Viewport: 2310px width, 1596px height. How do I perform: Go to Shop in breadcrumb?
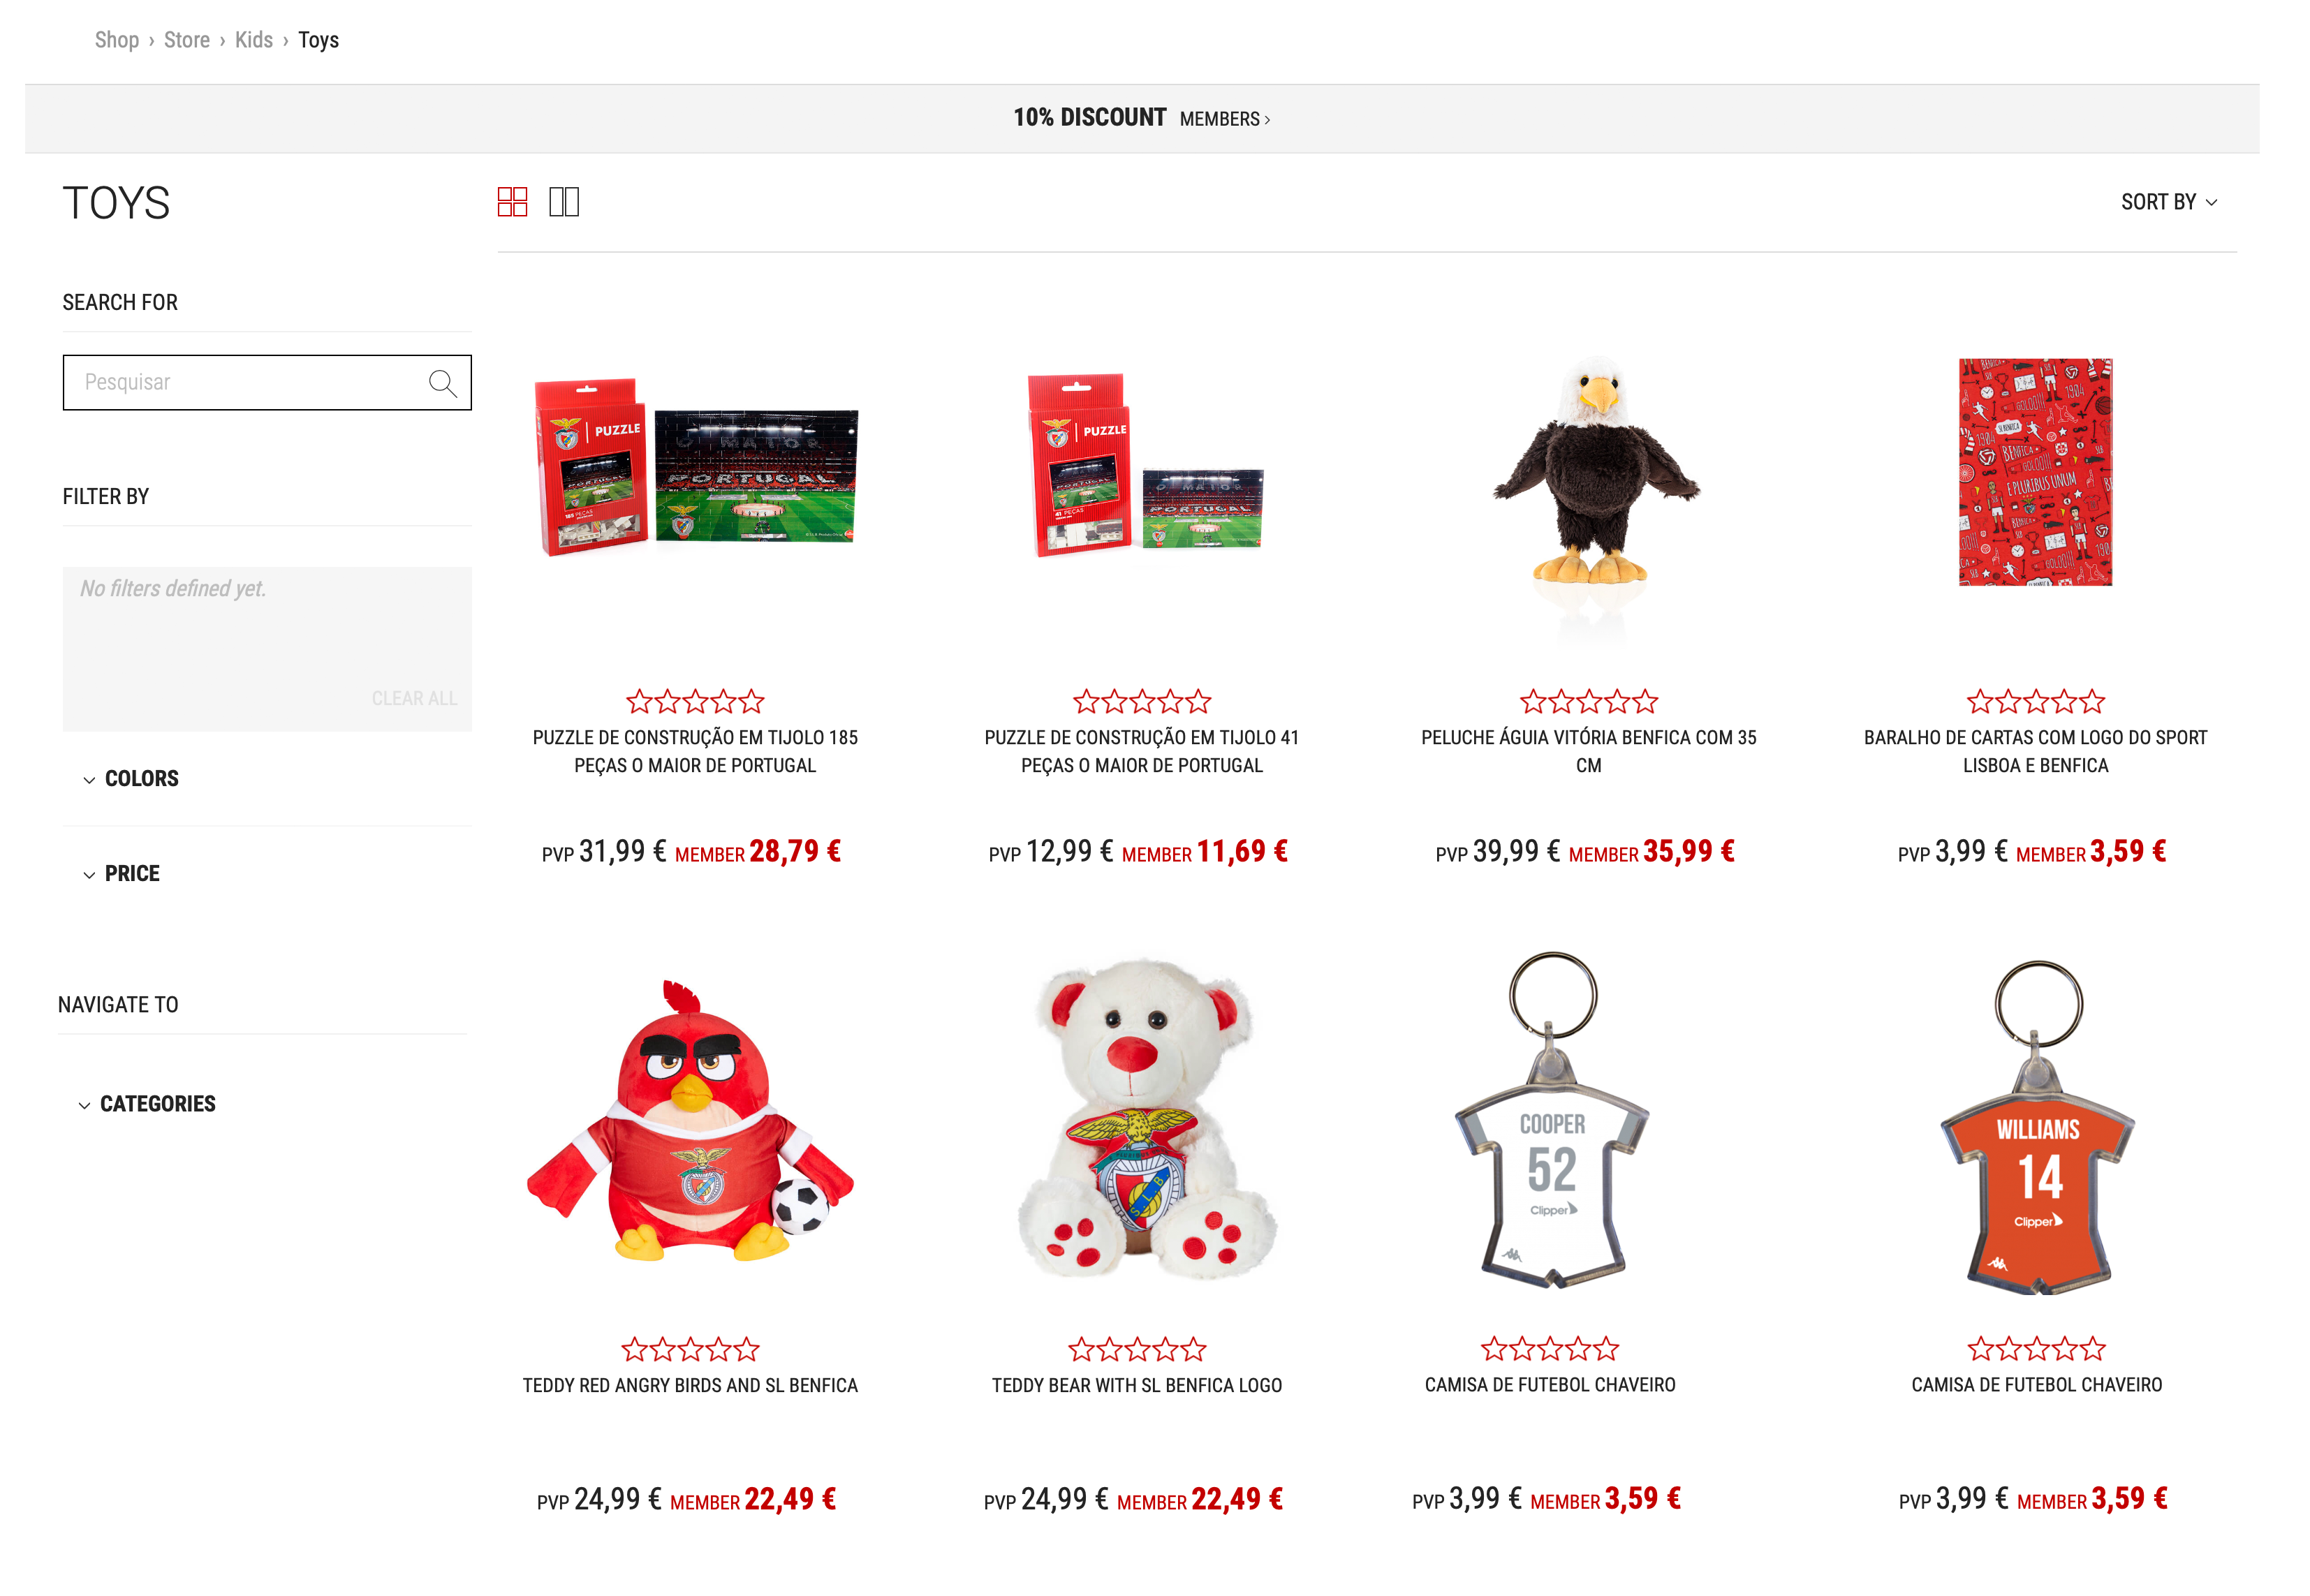(x=117, y=40)
